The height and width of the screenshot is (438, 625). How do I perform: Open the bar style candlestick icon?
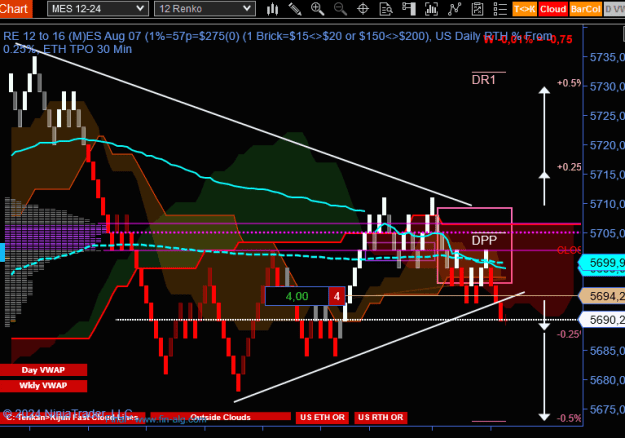coord(273,9)
